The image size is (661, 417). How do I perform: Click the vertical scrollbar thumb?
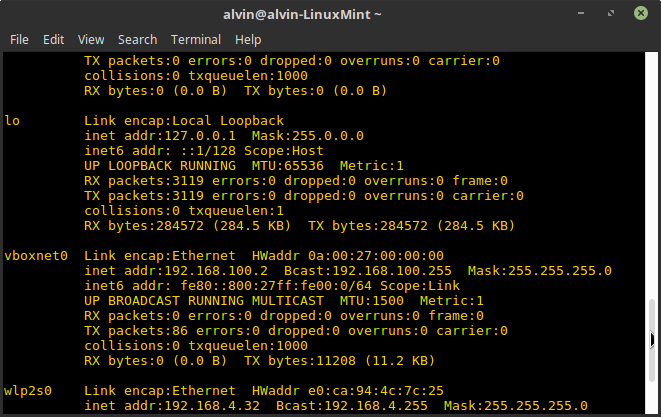654,355
